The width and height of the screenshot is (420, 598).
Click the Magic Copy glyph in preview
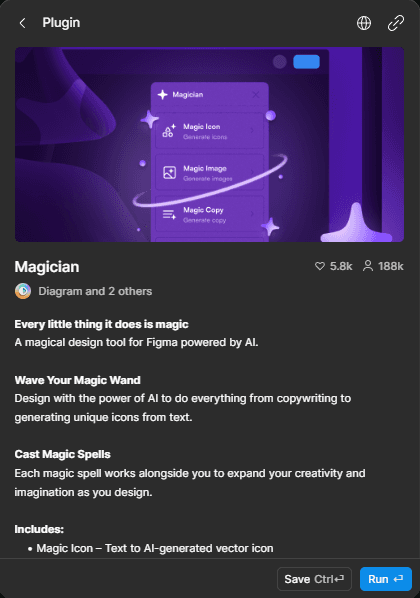[169, 215]
